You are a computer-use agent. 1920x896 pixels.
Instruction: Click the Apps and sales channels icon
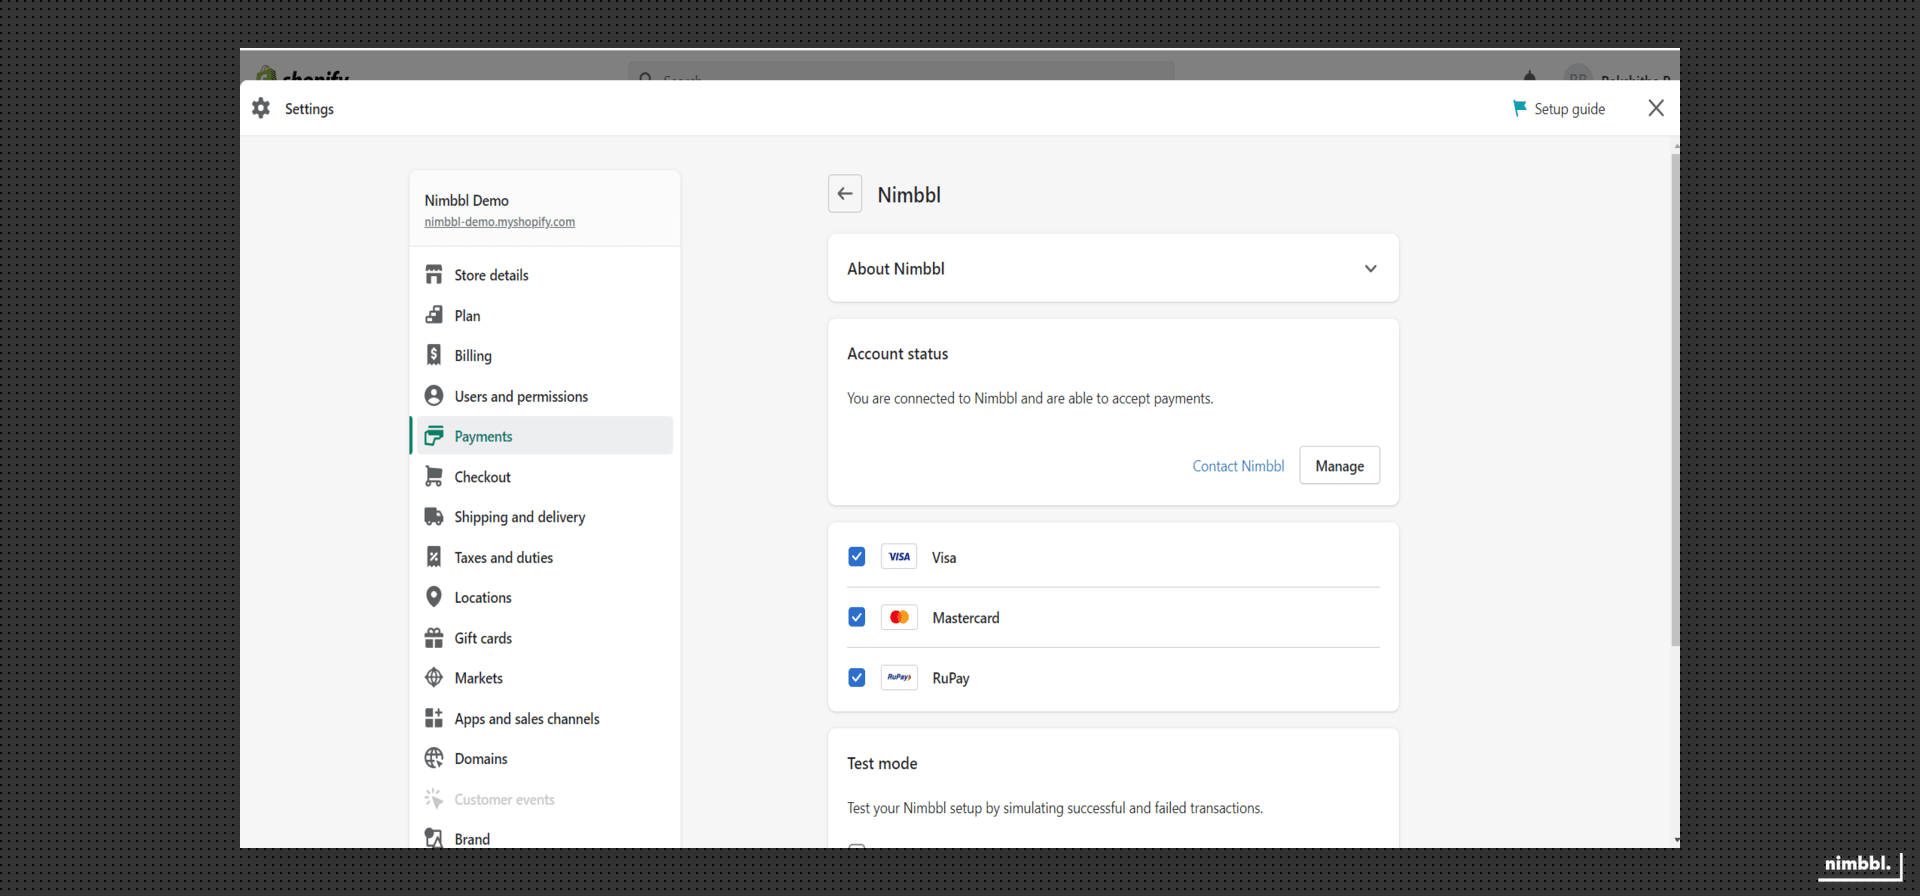434,718
